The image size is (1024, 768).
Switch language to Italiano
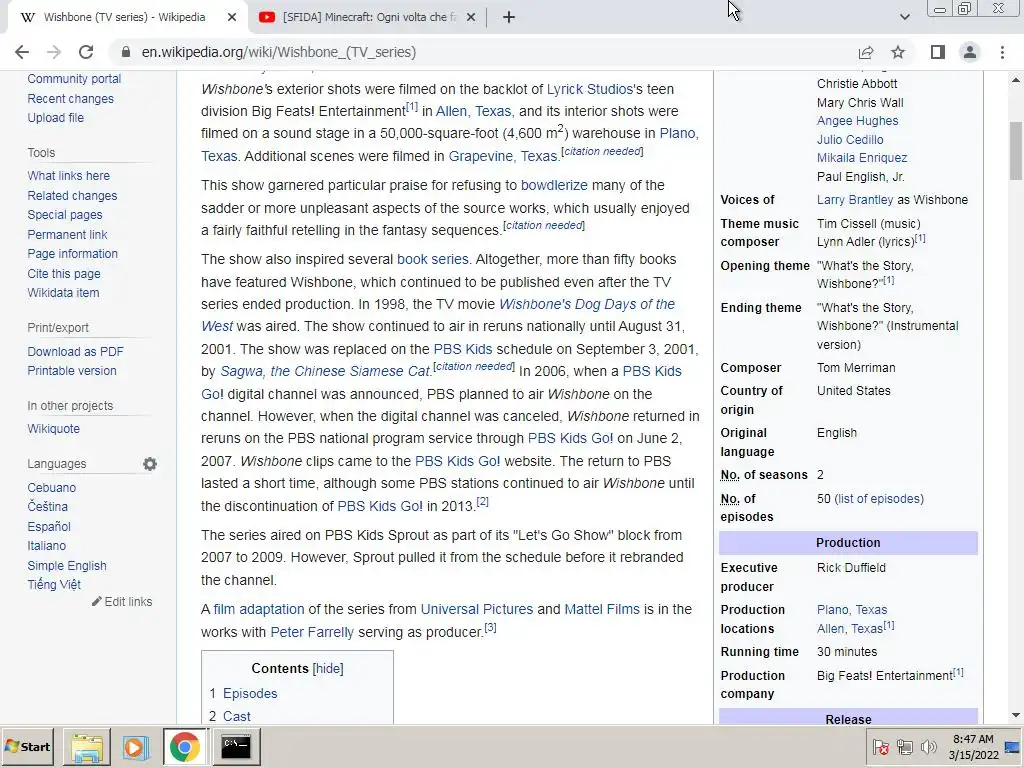[x=46, y=545]
